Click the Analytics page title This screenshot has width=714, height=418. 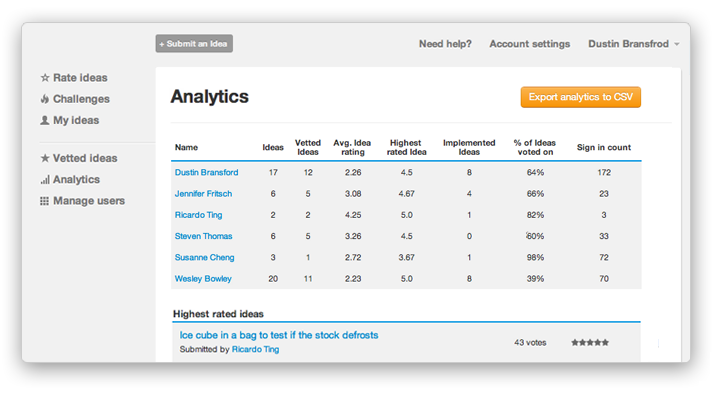pos(209,97)
